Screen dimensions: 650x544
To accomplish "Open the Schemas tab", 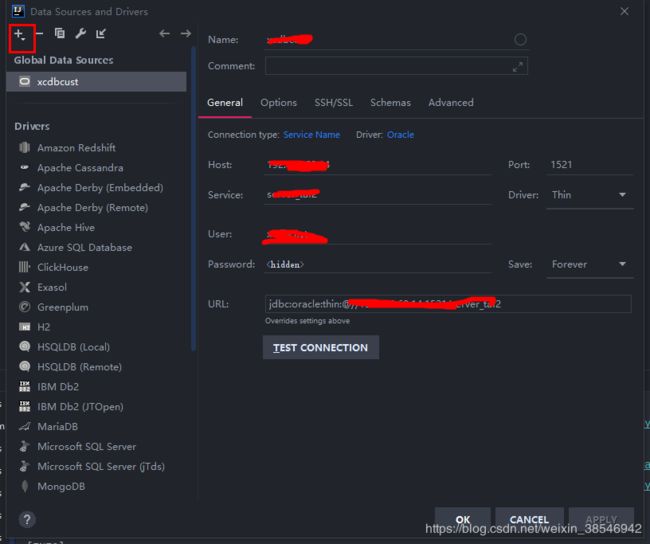I will point(390,102).
